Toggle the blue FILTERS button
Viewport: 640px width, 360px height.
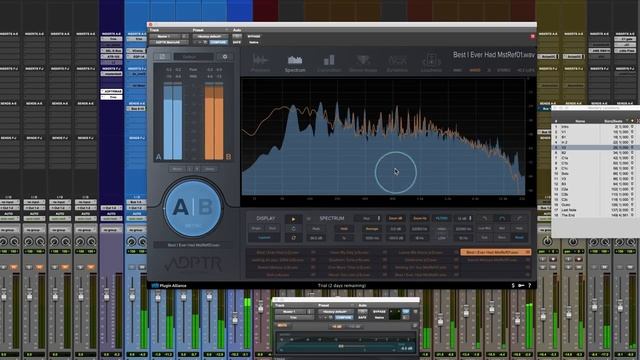pyautogui.click(x=441, y=218)
